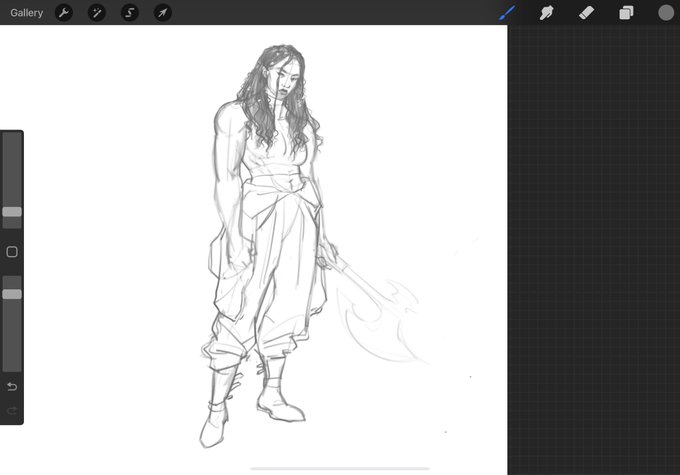Redo the last undone stroke
The image size is (680, 475).
coord(12,410)
